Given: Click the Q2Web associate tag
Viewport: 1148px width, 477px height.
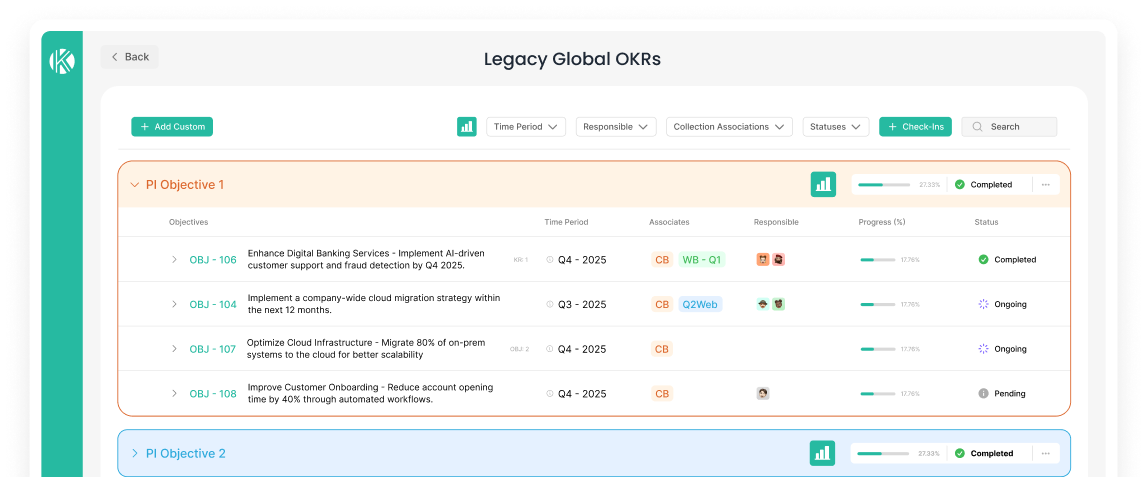Looking at the screenshot, I should pos(701,304).
